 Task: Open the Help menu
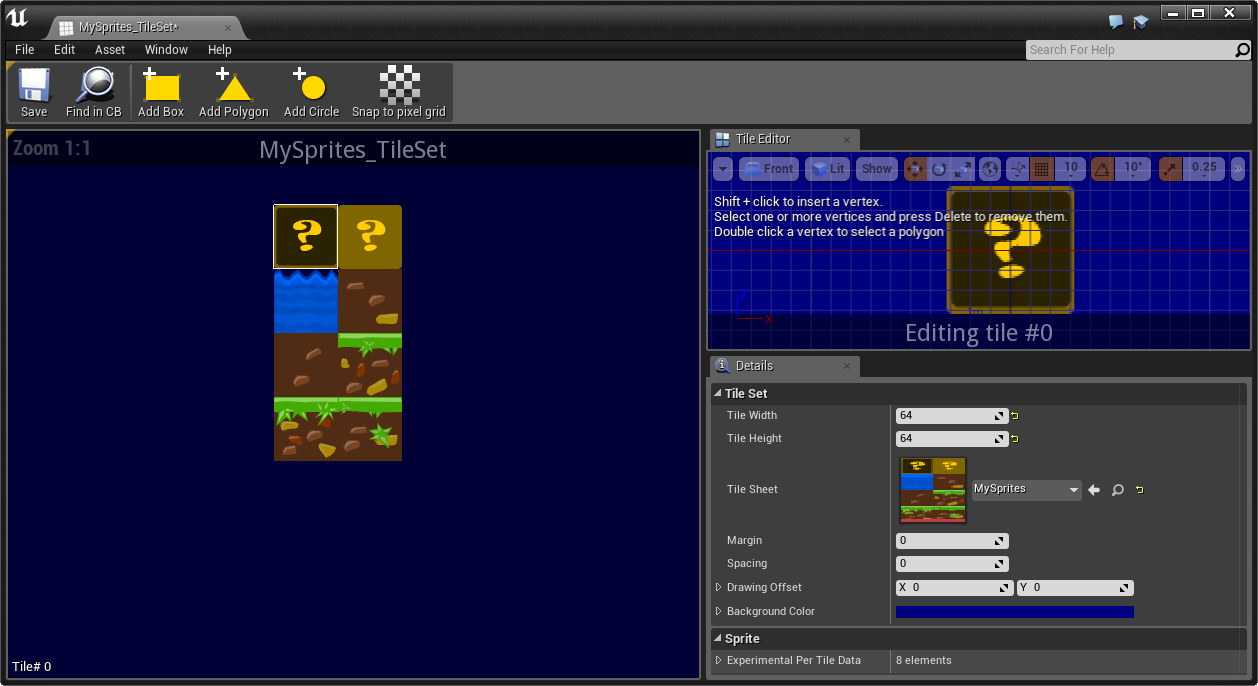[x=220, y=49]
